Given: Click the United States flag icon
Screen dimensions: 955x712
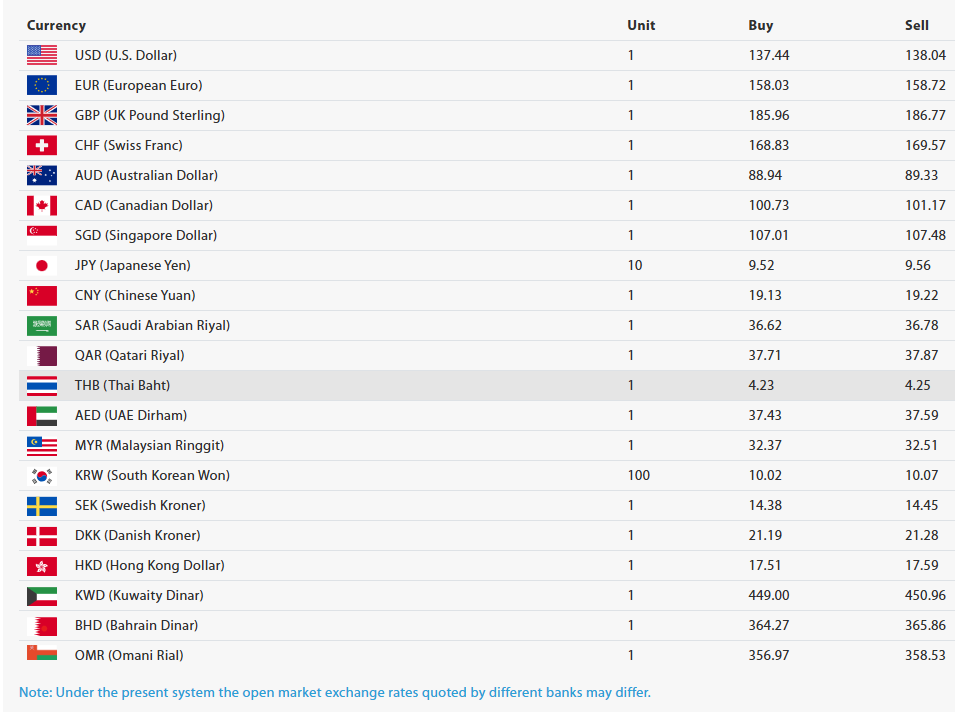Looking at the screenshot, I should pos(42,55).
